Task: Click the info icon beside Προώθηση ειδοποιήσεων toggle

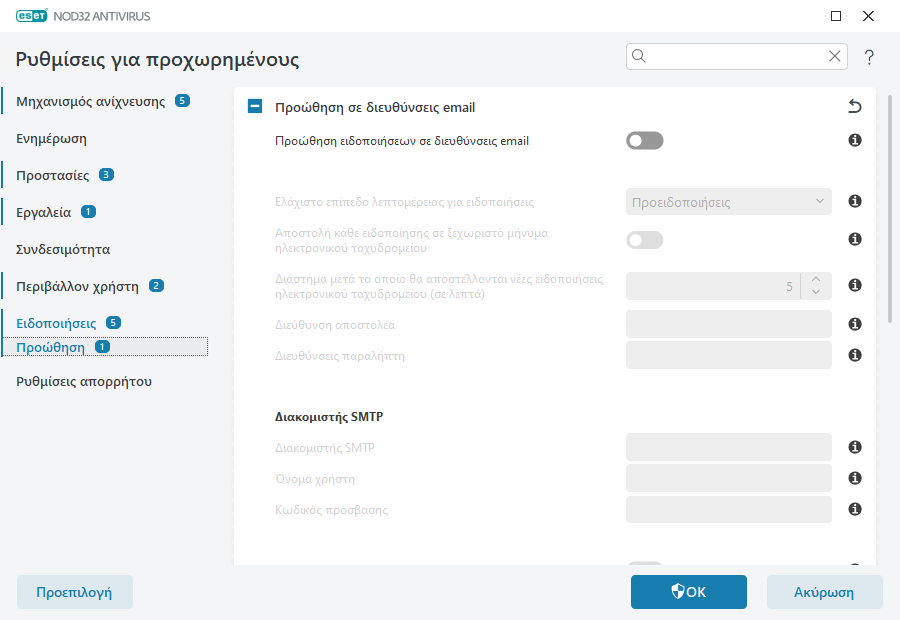Action: [855, 141]
